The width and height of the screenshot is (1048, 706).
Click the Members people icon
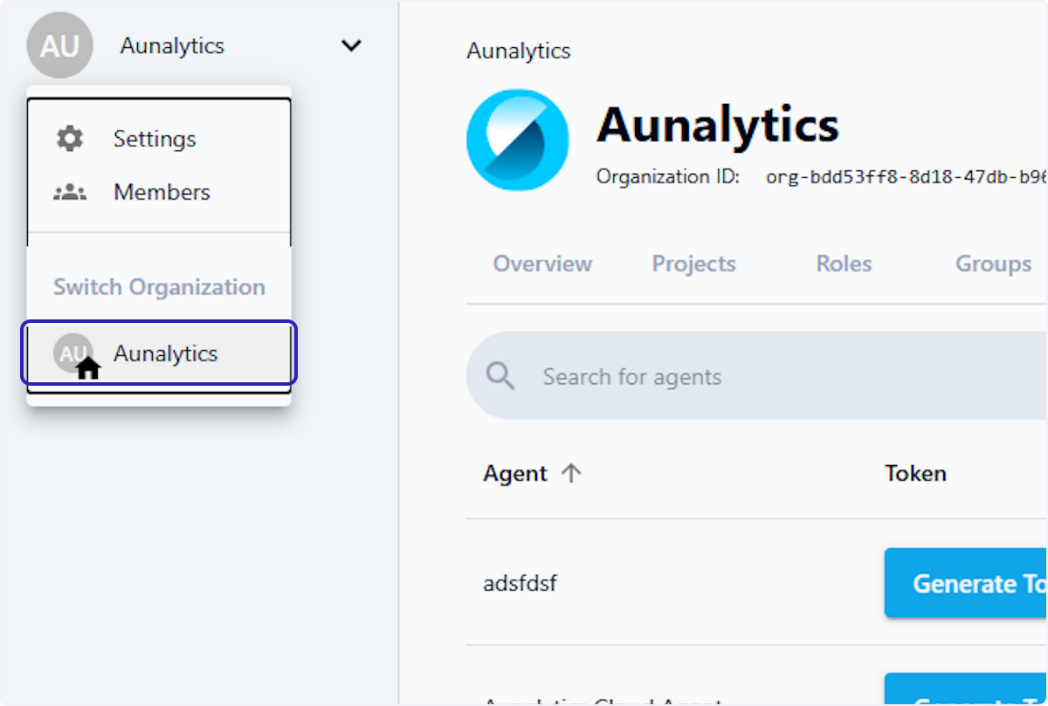coord(70,193)
